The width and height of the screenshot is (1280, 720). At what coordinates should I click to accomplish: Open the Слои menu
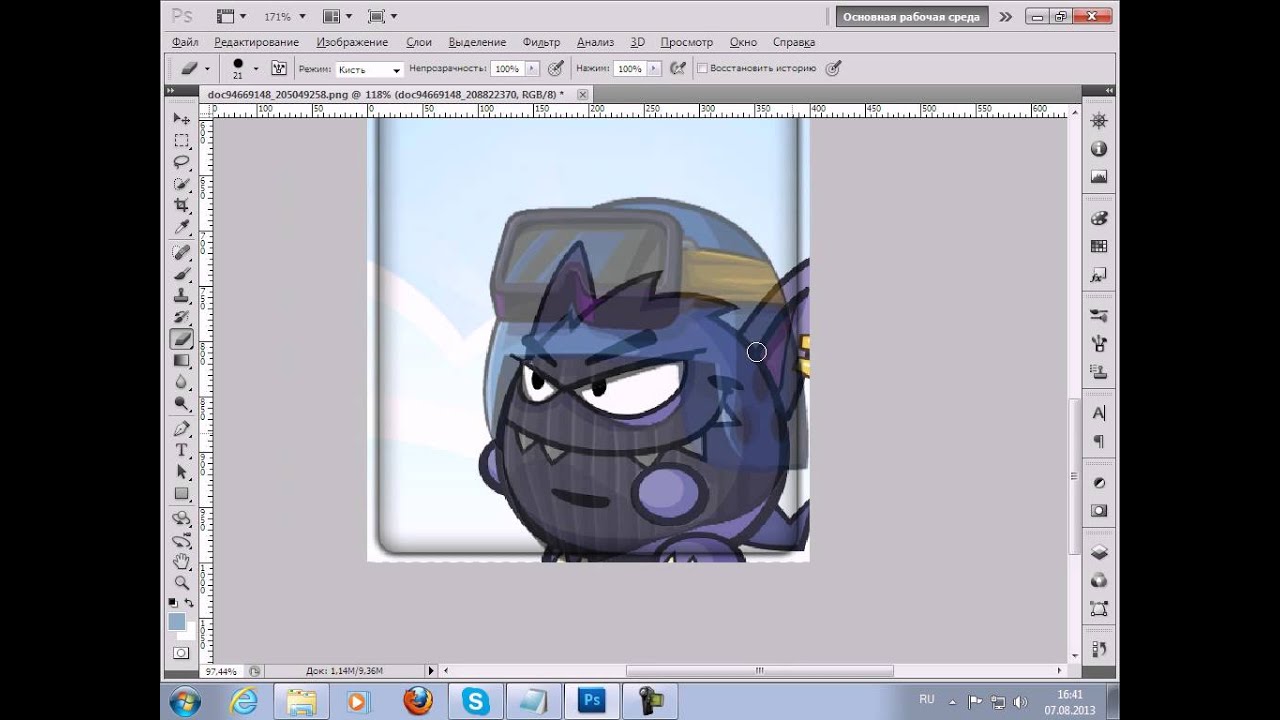coord(419,42)
